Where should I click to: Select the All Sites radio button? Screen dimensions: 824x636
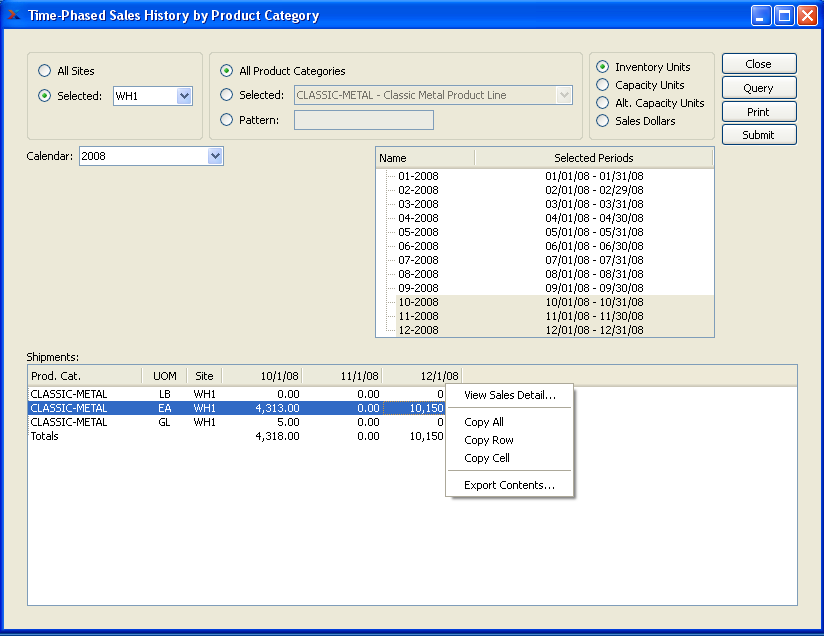point(44,71)
